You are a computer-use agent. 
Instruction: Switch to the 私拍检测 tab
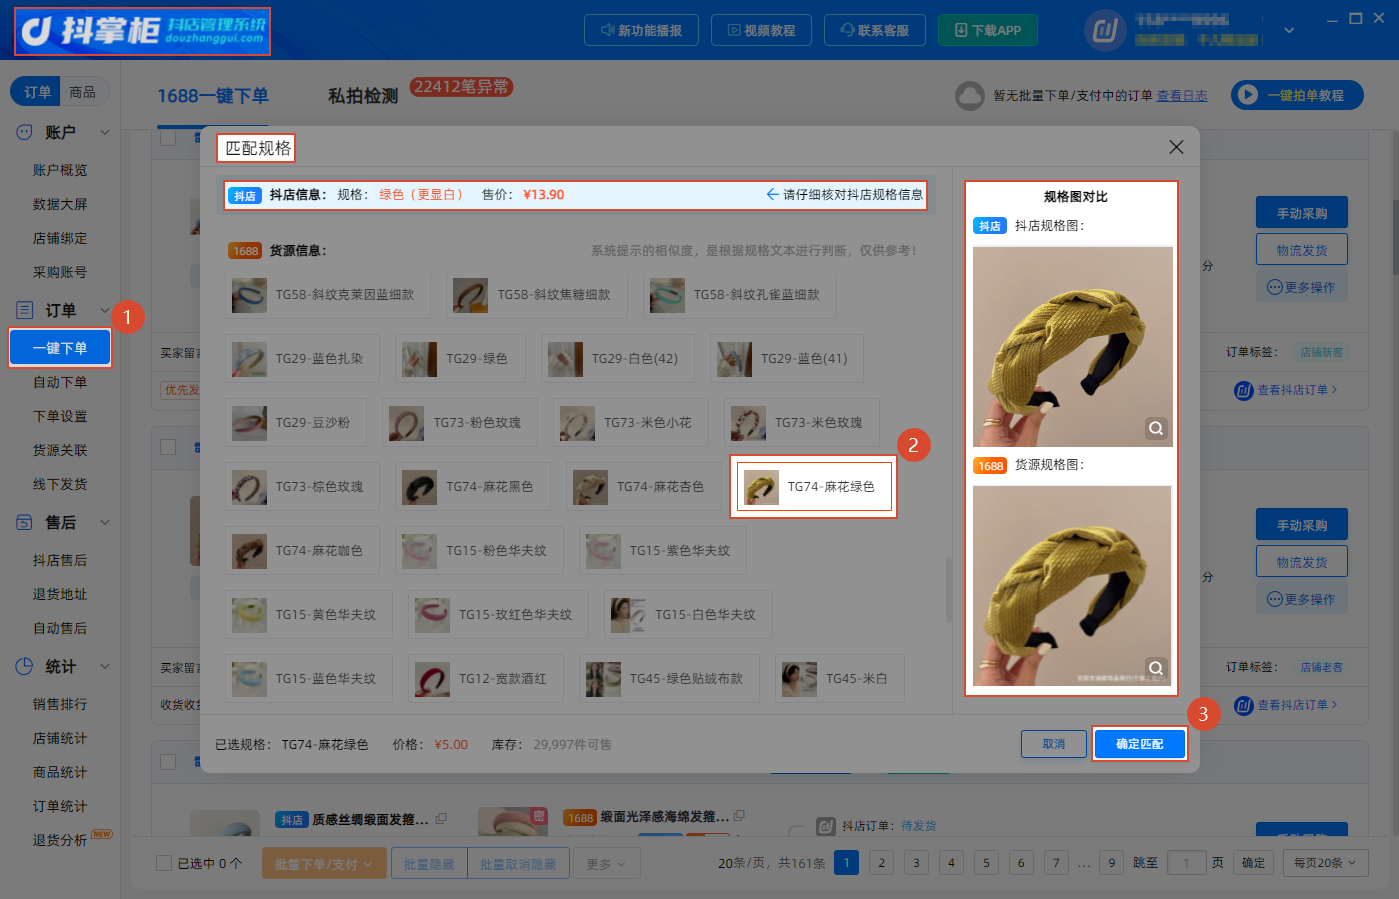[x=363, y=96]
